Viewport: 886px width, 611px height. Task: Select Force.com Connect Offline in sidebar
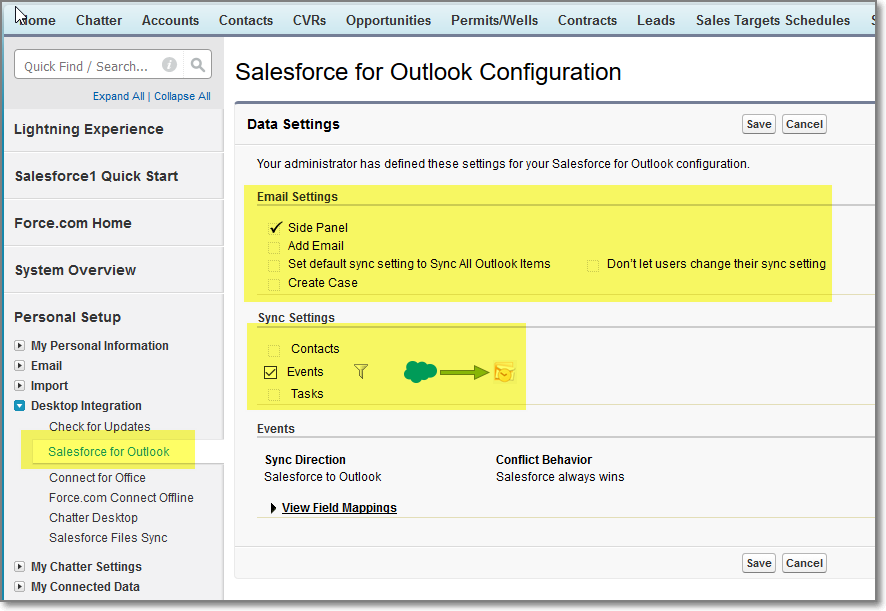[x=121, y=497]
